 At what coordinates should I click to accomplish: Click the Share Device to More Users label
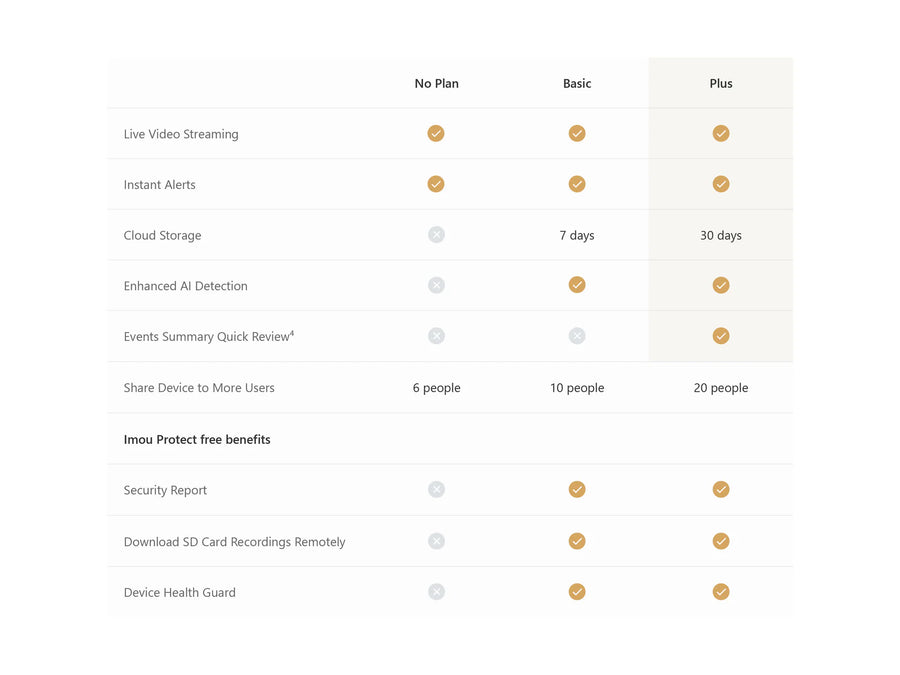[x=199, y=388]
